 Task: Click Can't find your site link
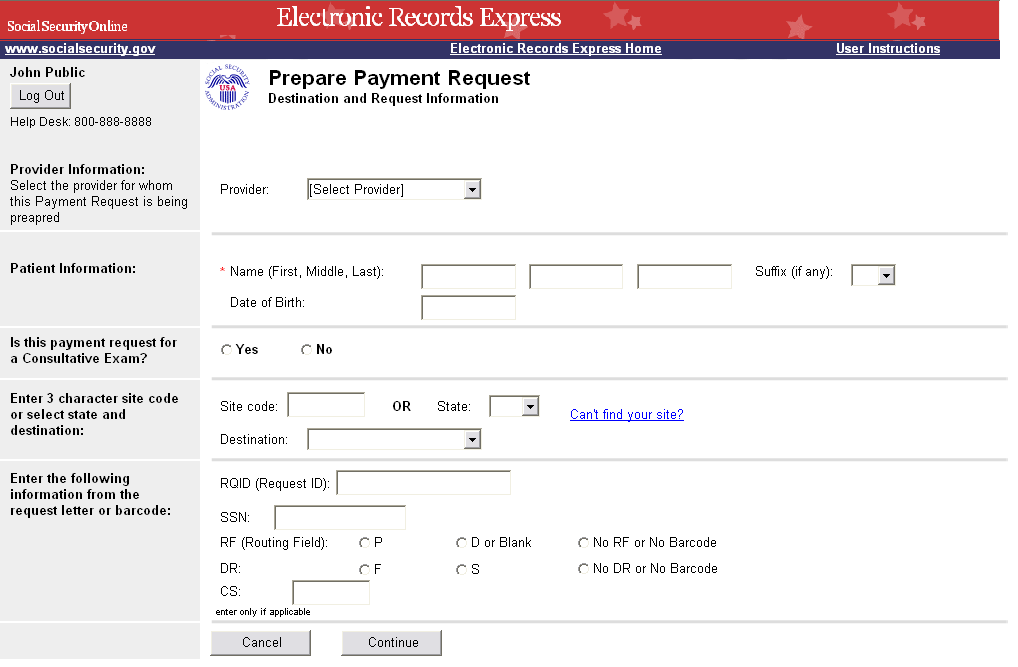tap(627, 414)
